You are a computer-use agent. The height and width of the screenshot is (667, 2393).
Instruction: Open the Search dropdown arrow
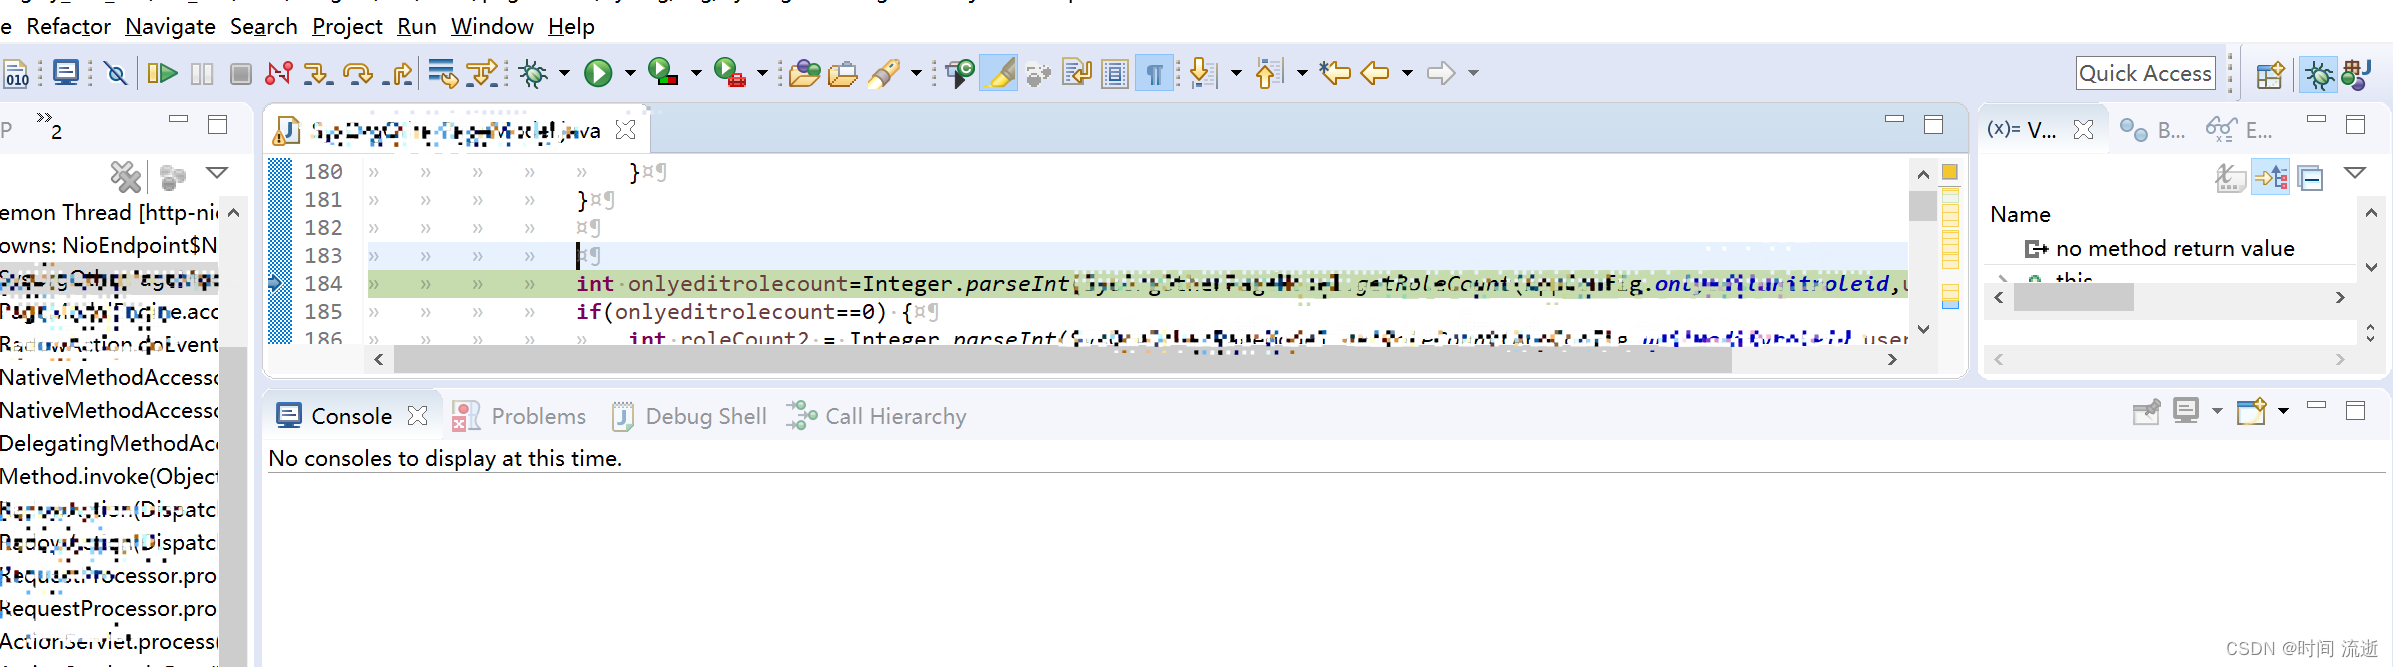[x=916, y=73]
